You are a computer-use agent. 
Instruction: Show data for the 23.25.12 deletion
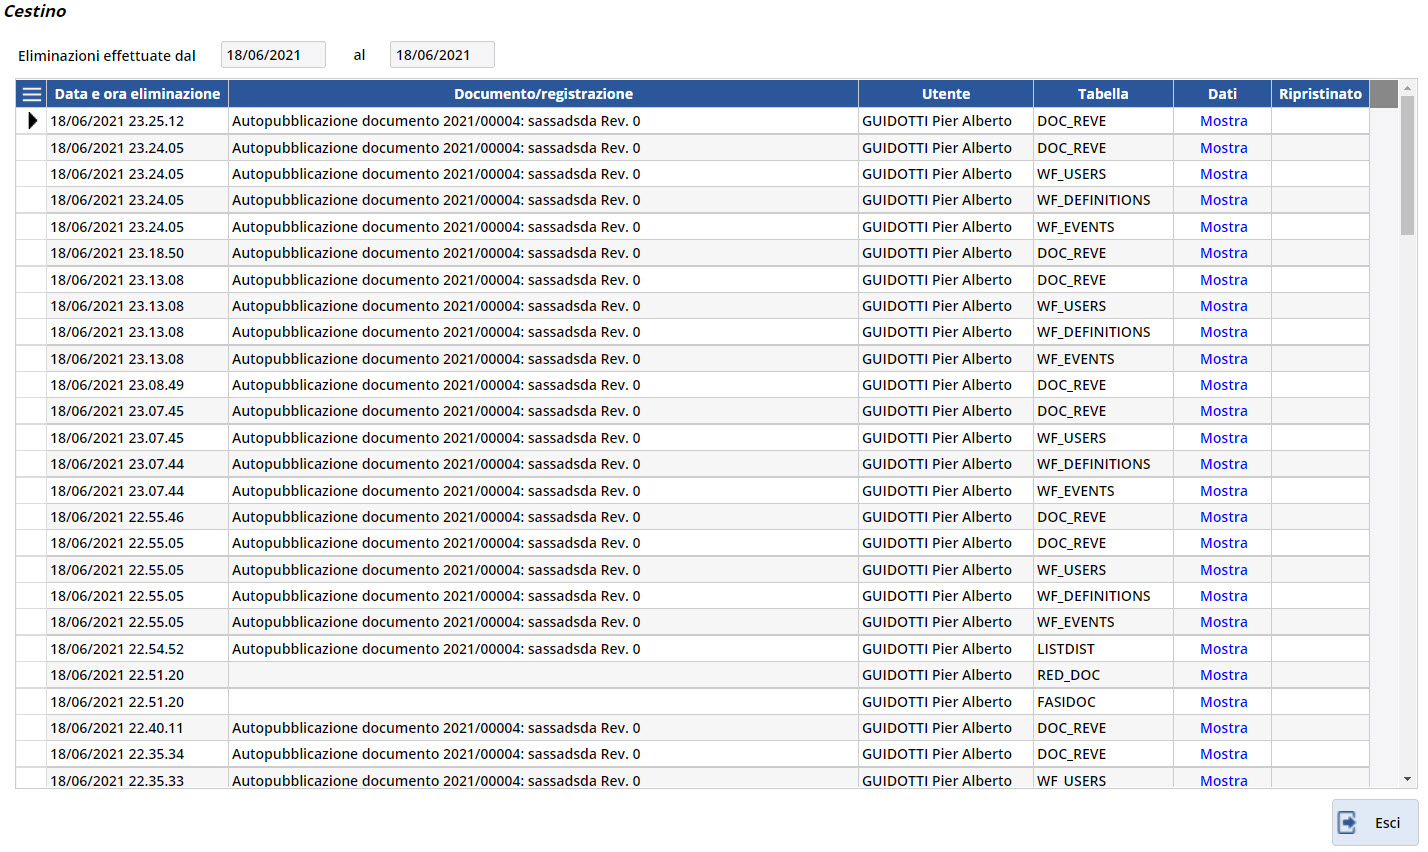pyautogui.click(x=1223, y=121)
